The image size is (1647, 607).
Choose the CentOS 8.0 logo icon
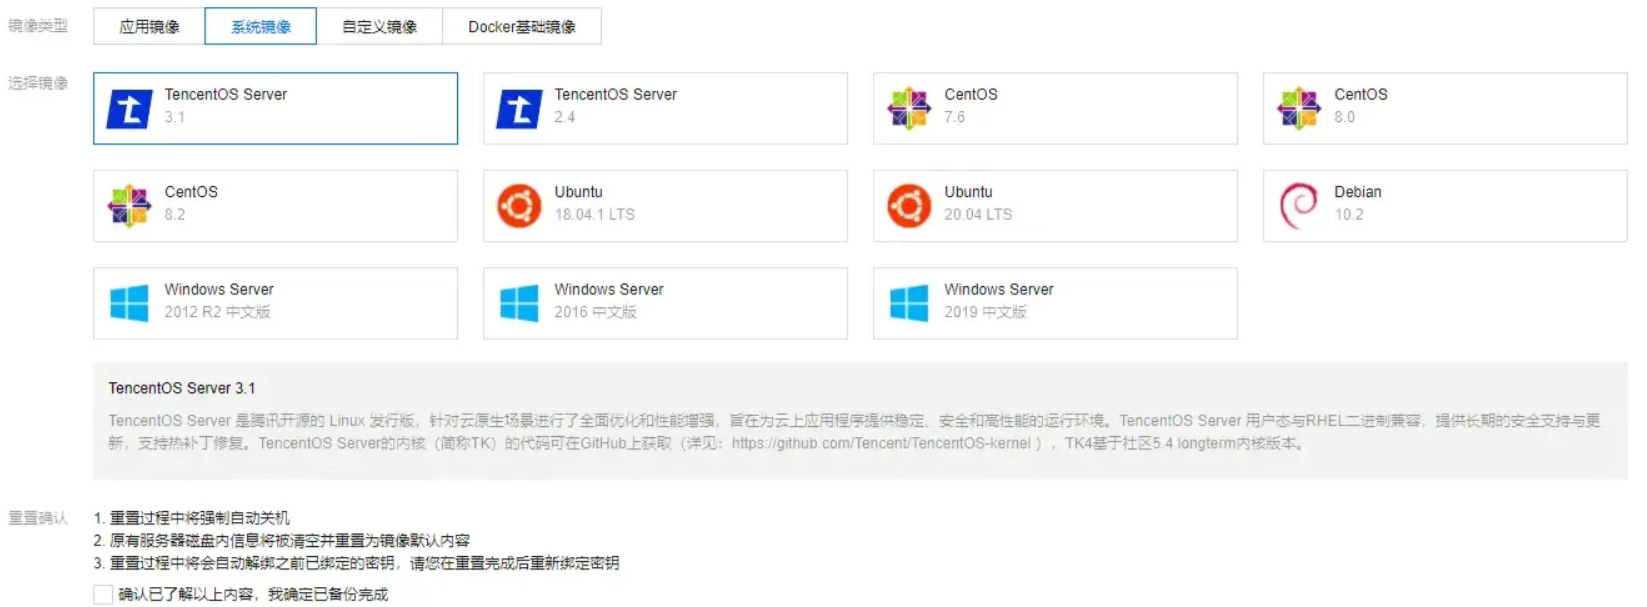click(1299, 108)
